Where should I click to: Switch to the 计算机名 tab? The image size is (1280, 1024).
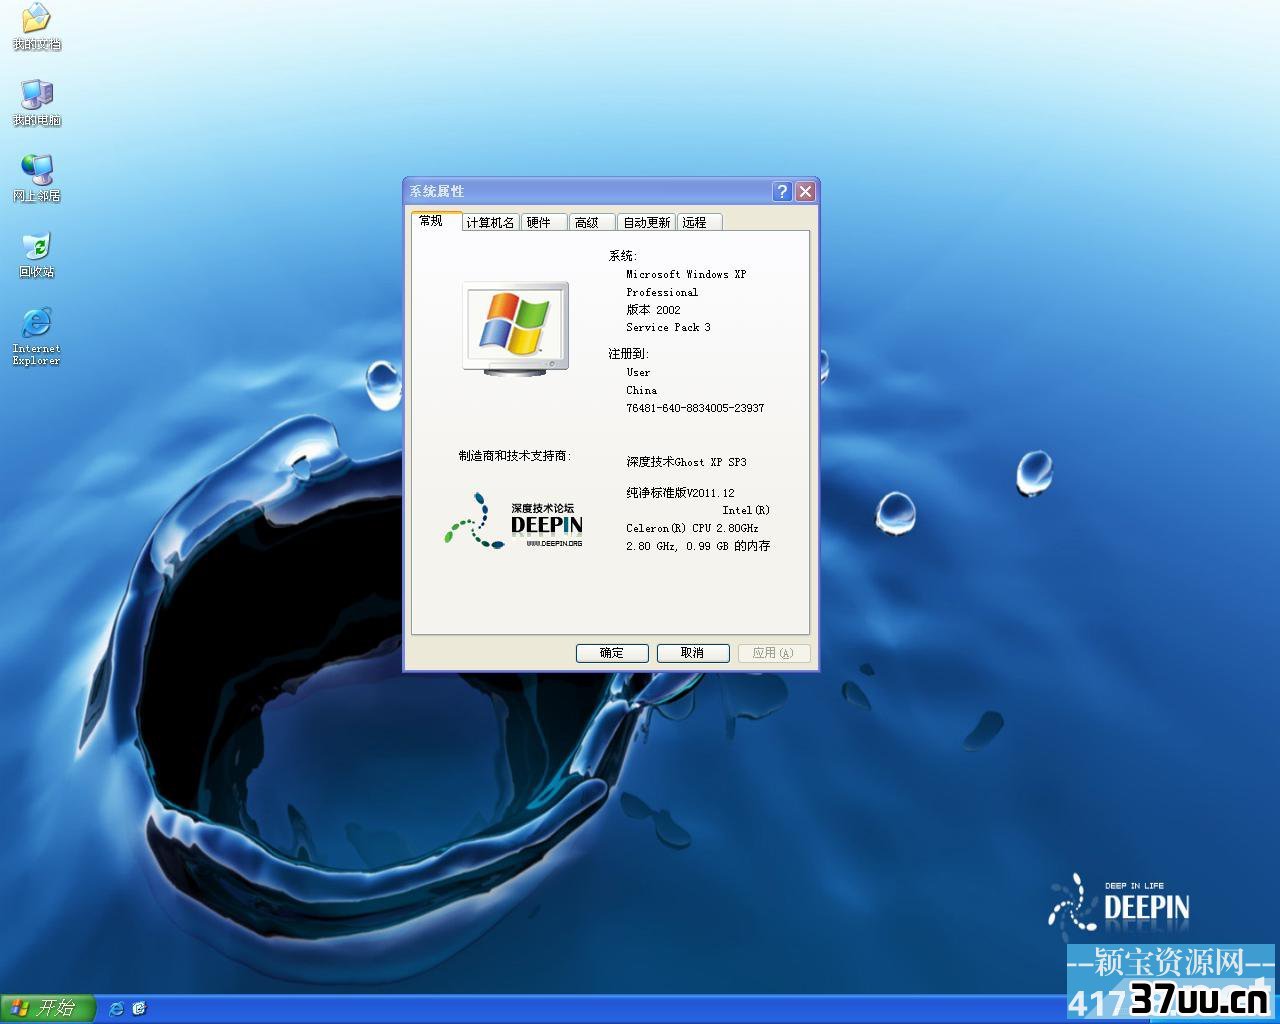[x=490, y=223]
